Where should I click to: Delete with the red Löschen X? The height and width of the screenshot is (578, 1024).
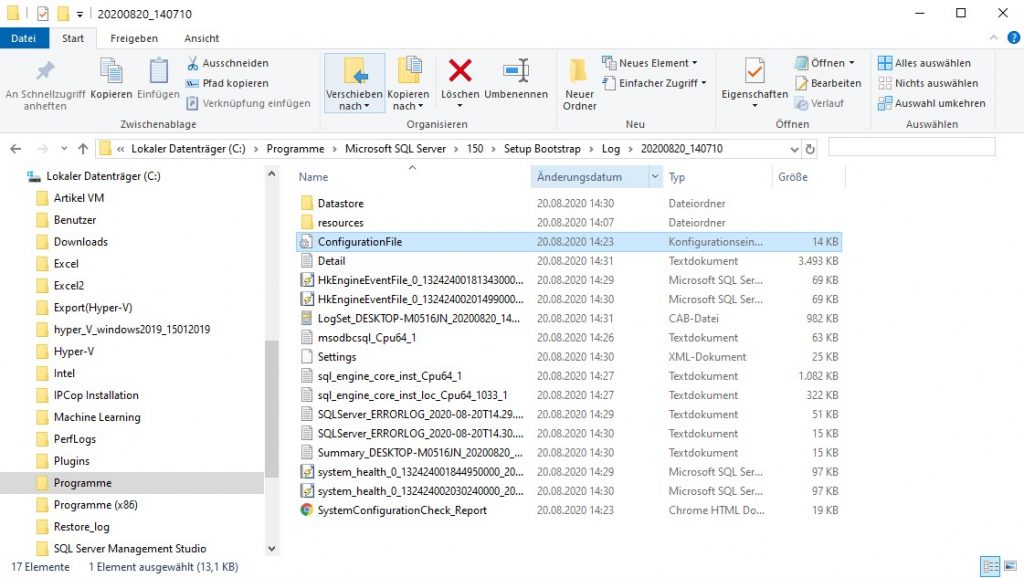(460, 71)
